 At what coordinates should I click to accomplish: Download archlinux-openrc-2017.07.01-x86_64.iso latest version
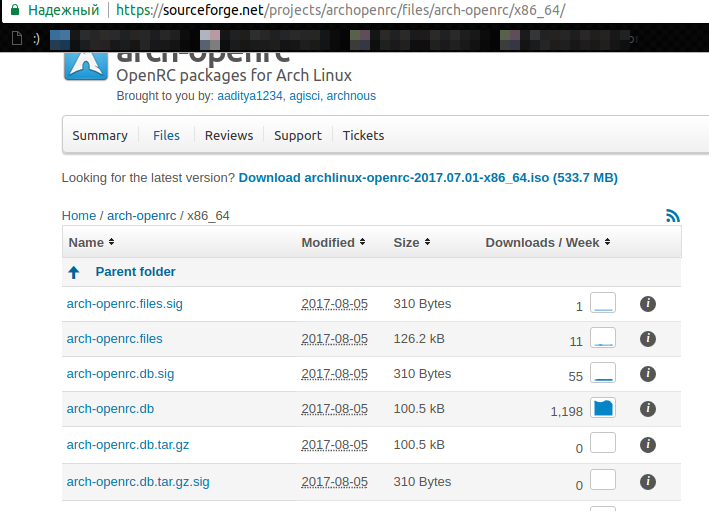tap(428, 178)
